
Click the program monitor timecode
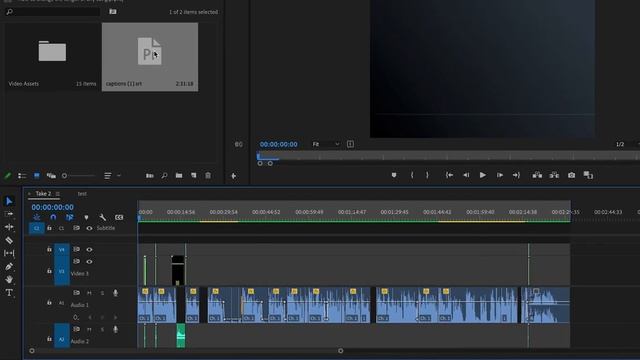click(278, 144)
